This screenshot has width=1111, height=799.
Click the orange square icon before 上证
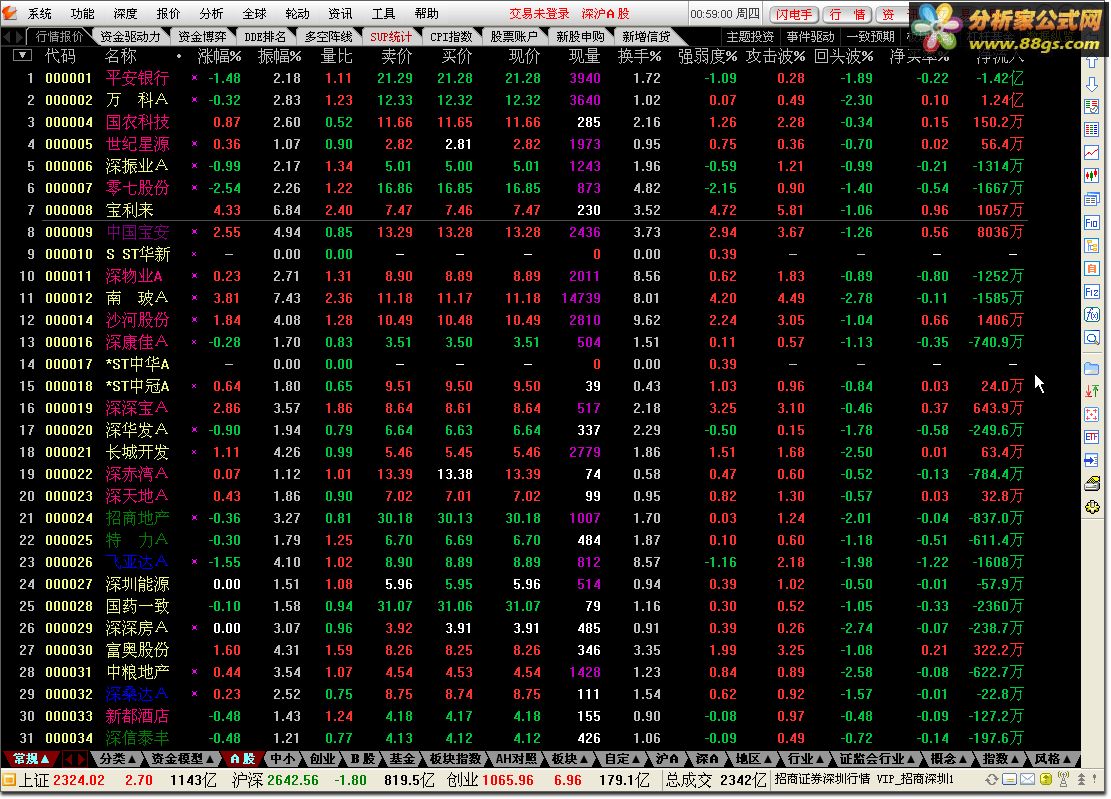point(9,781)
